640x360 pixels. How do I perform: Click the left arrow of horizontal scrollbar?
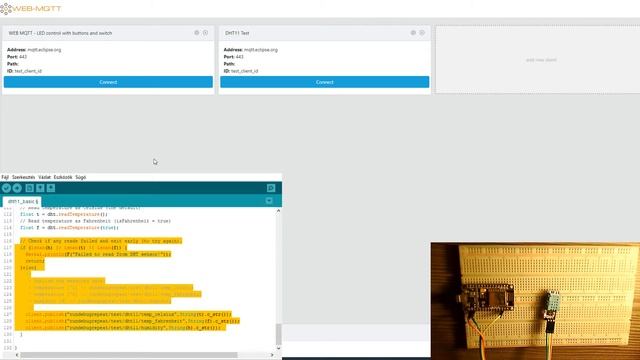[x=17, y=355]
